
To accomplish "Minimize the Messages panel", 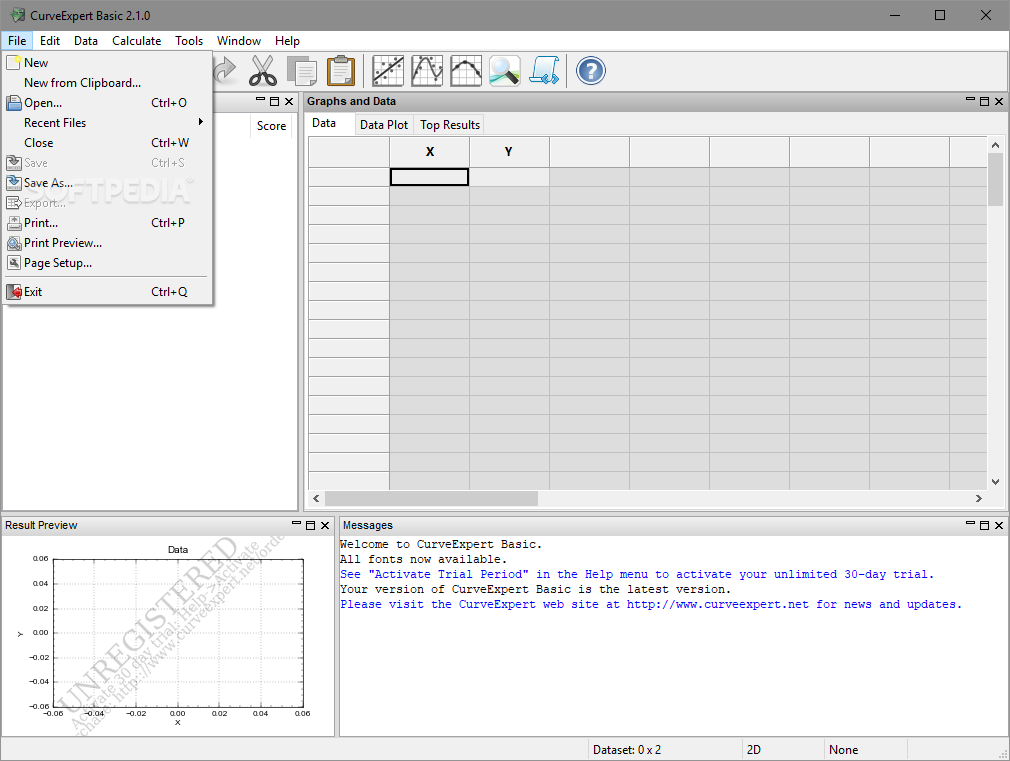I will click(x=970, y=524).
